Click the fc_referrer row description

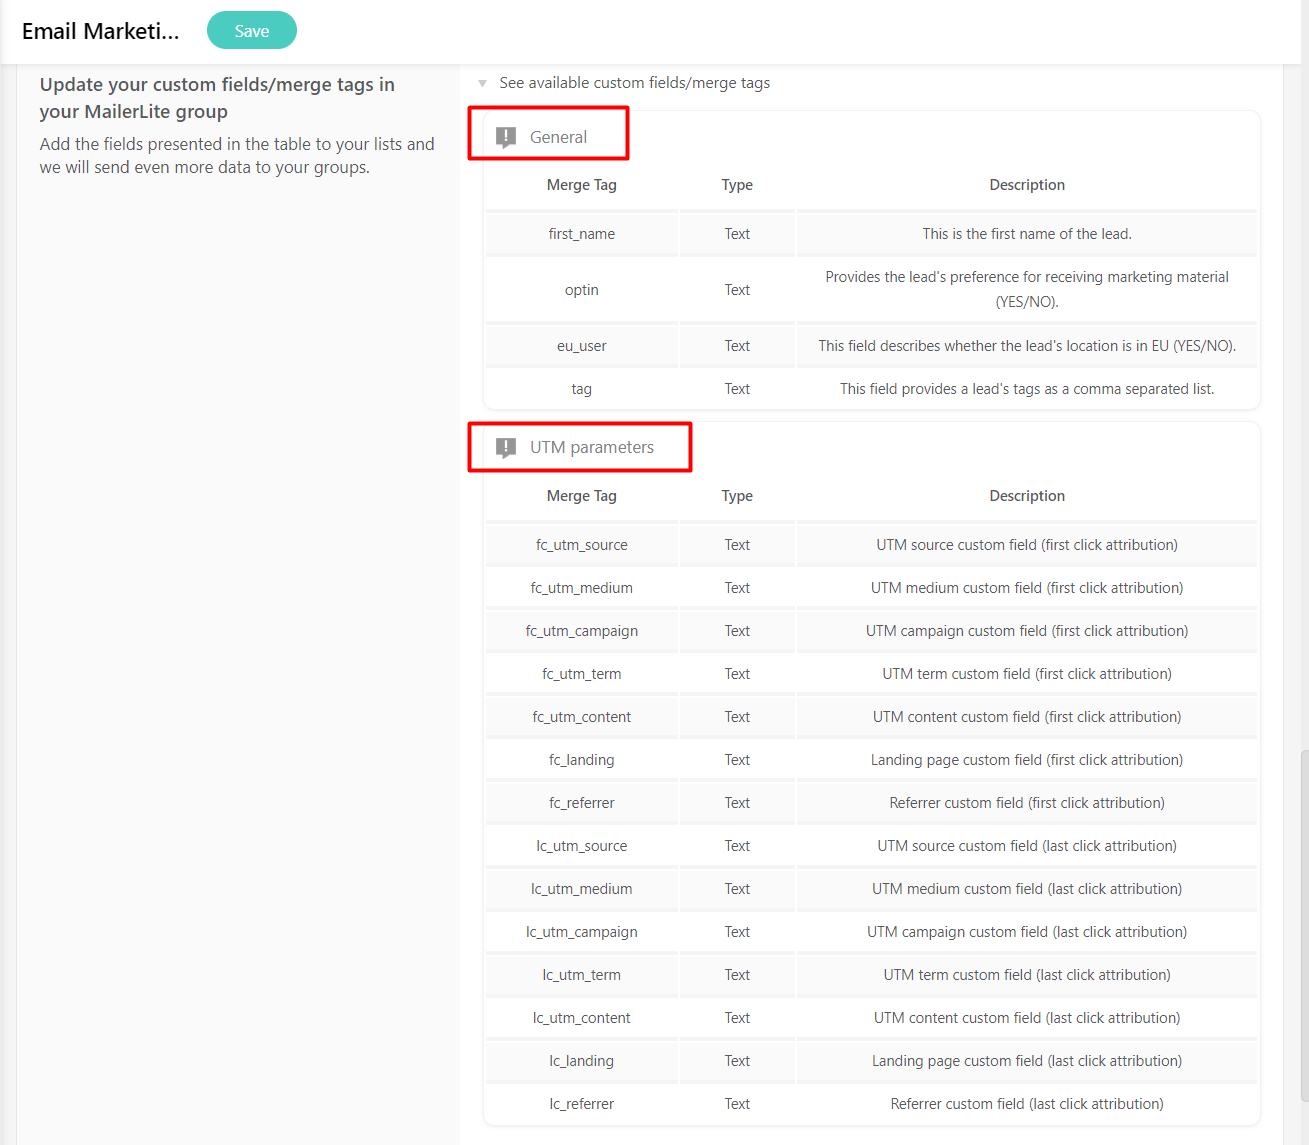click(x=1027, y=802)
